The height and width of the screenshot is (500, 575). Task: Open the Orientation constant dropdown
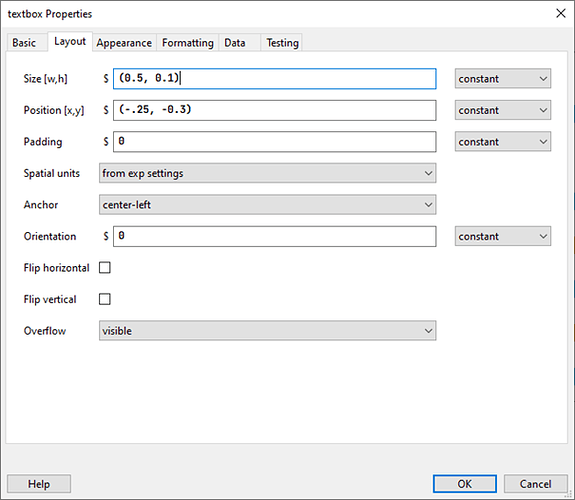(x=503, y=236)
